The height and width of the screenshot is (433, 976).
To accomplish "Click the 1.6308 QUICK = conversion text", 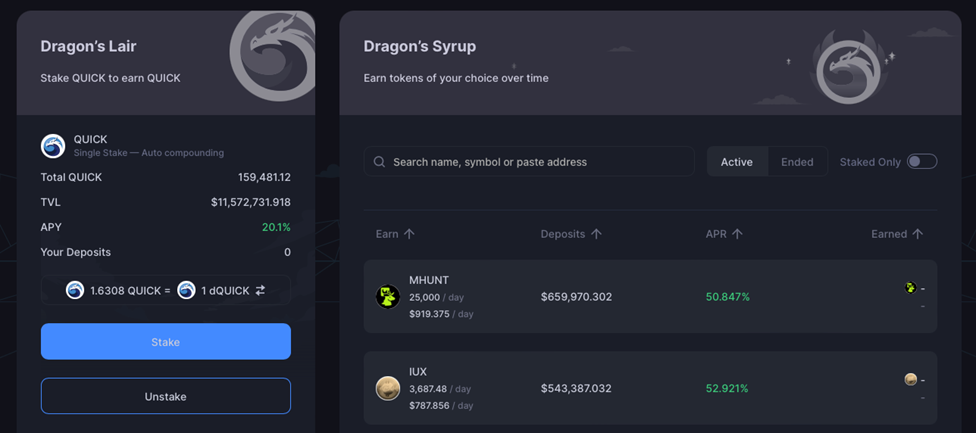I will tap(130, 291).
